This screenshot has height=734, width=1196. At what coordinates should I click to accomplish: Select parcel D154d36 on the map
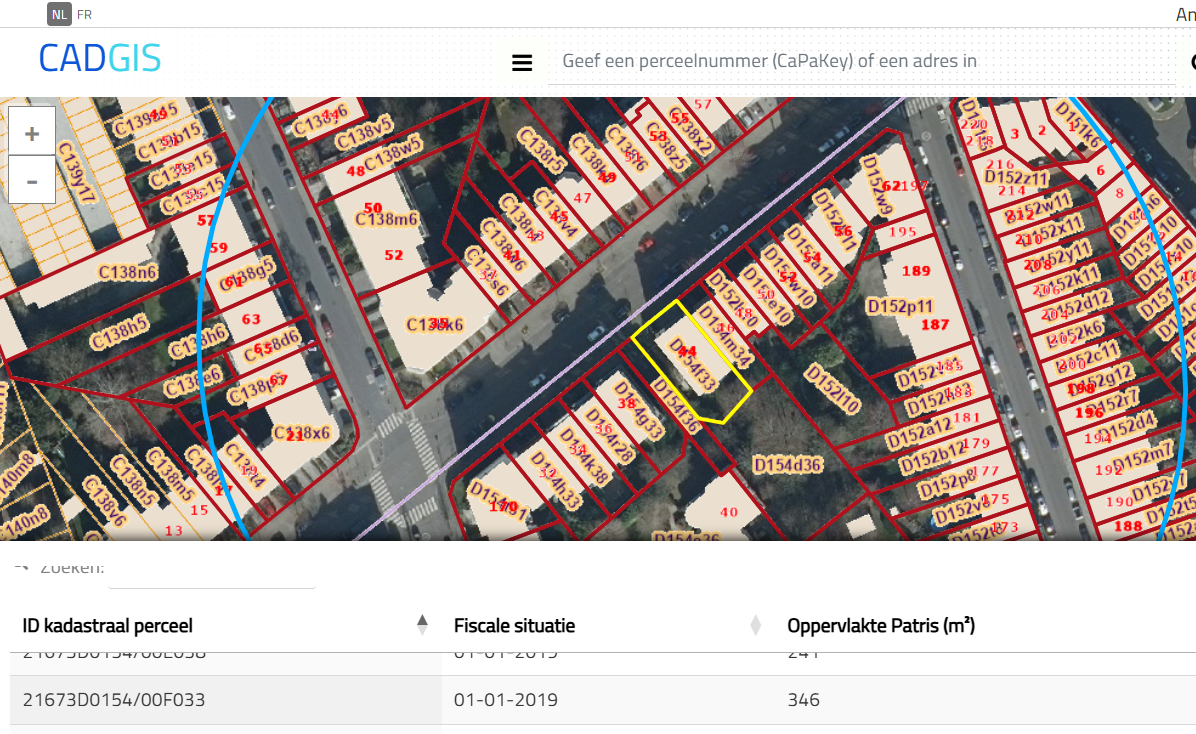tap(787, 465)
